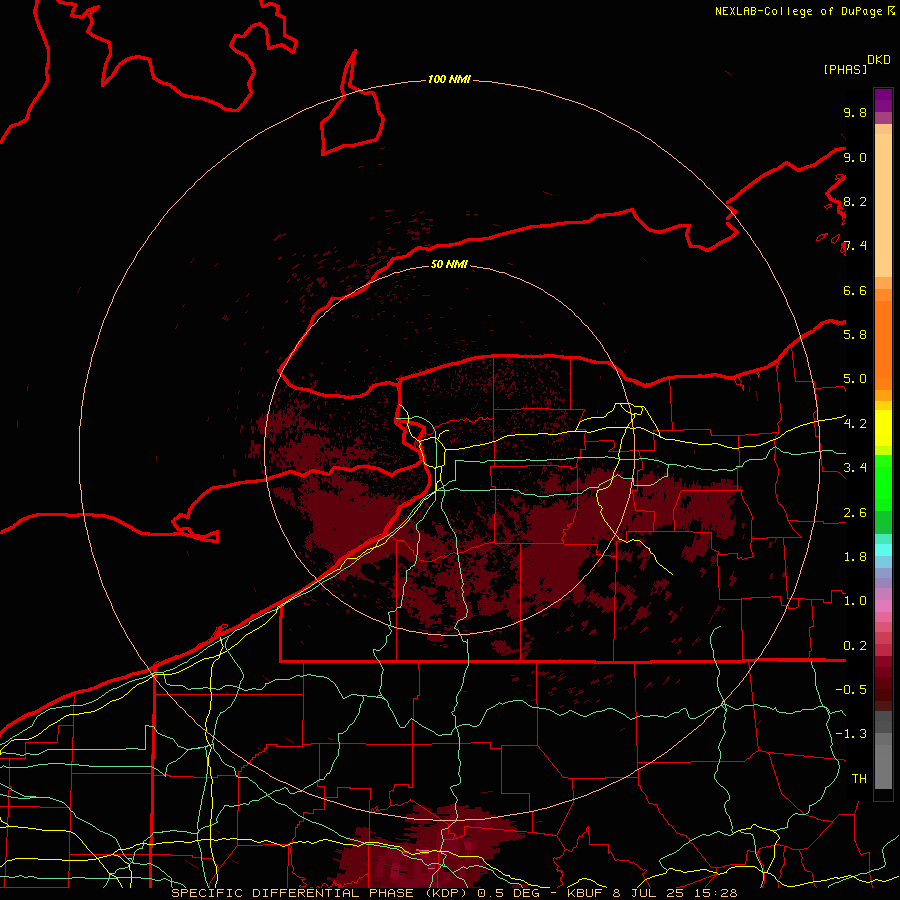Click the purple segment atop the color bar
The image size is (900, 900).
883,100
